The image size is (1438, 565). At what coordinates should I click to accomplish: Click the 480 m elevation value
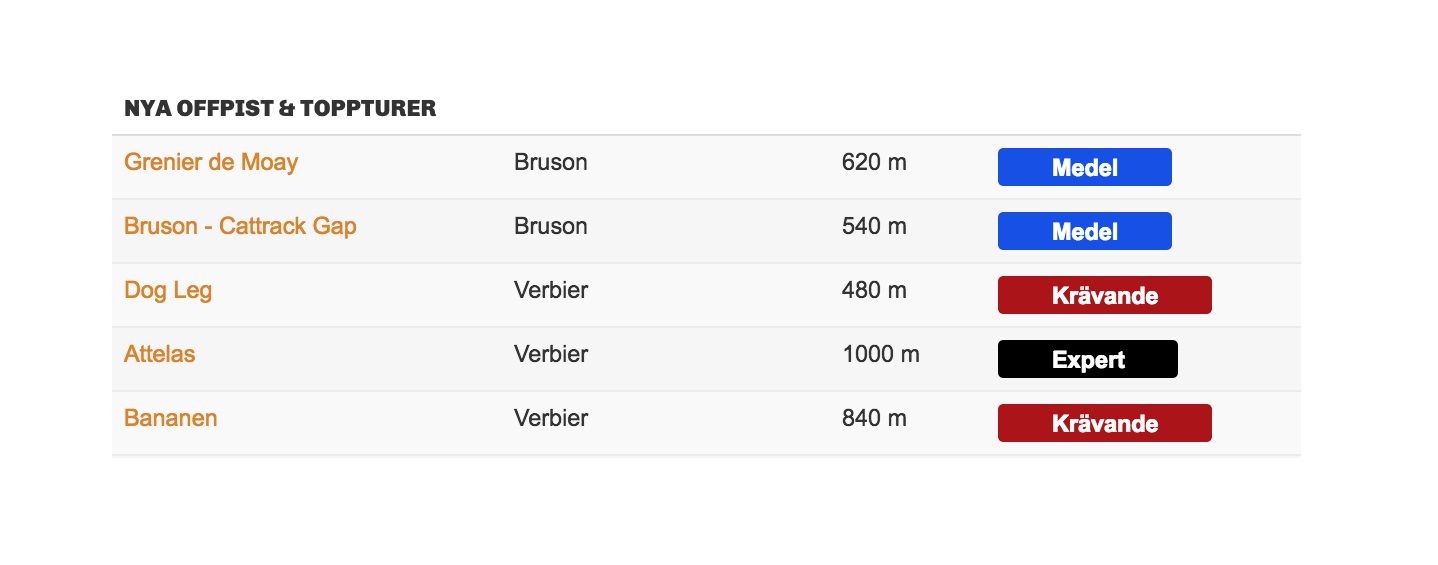[x=874, y=290]
